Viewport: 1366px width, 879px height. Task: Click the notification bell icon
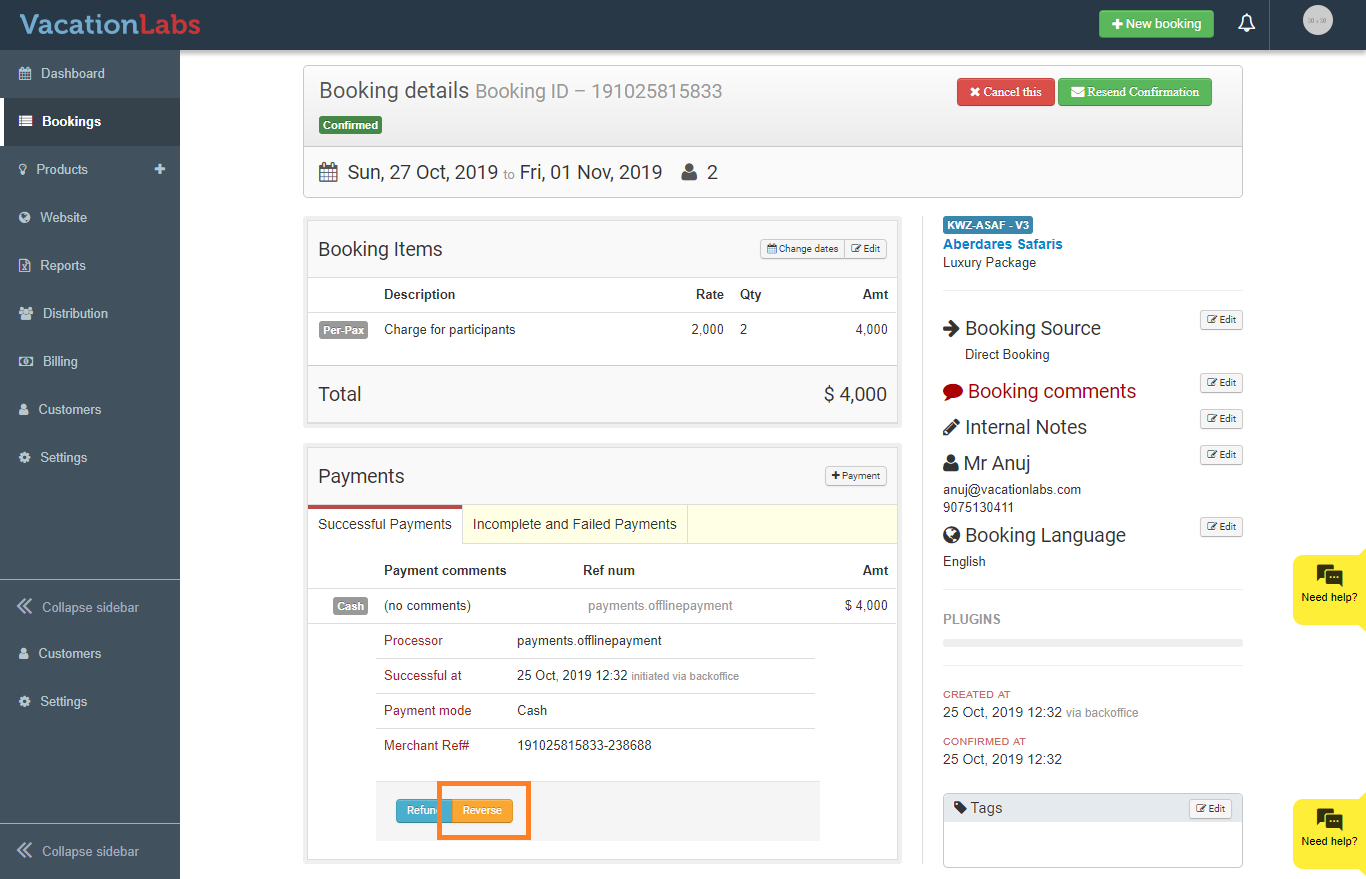point(1246,24)
